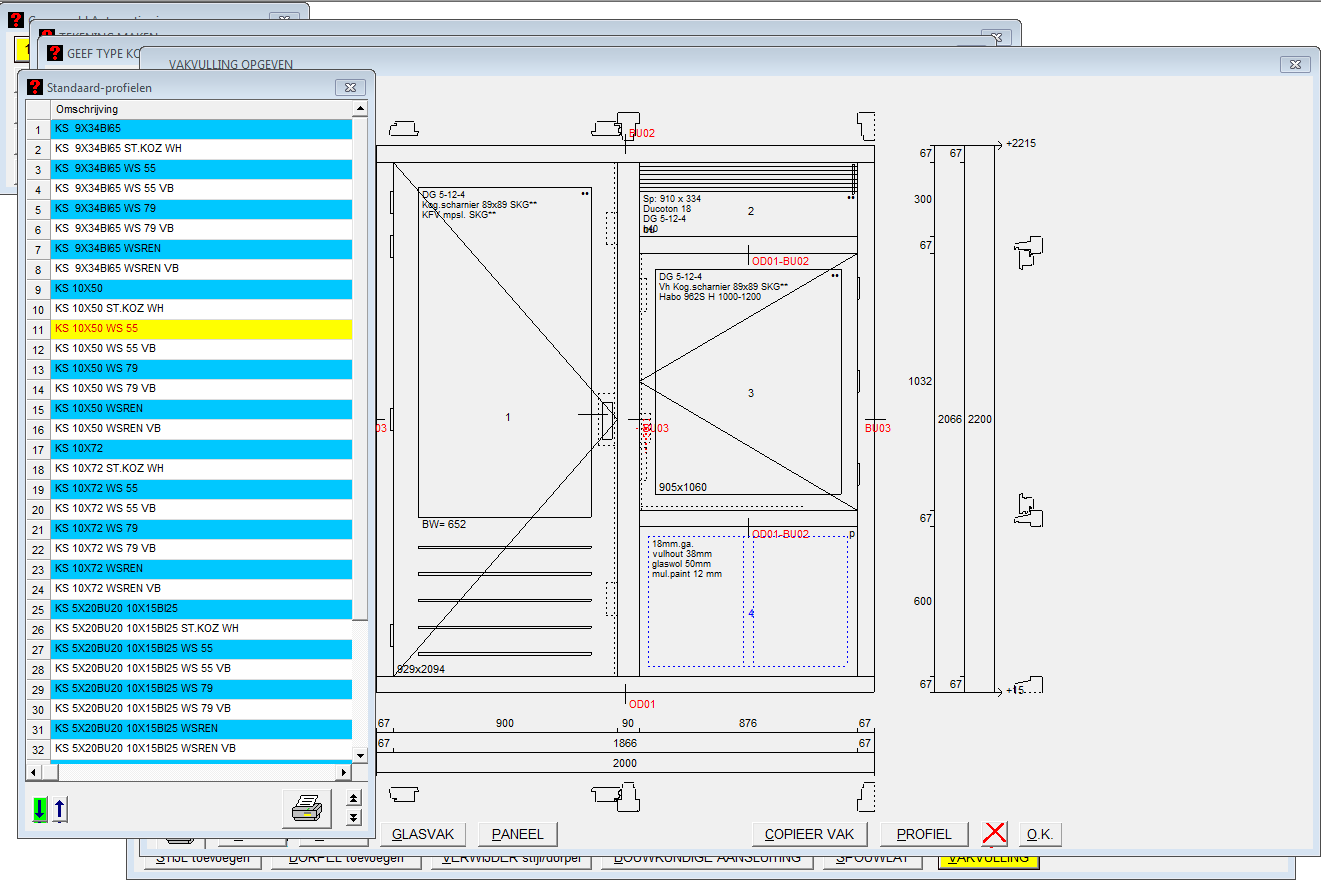The width and height of the screenshot is (1321, 880).
Task: Click the COPIEER VAK button
Action: (x=809, y=834)
